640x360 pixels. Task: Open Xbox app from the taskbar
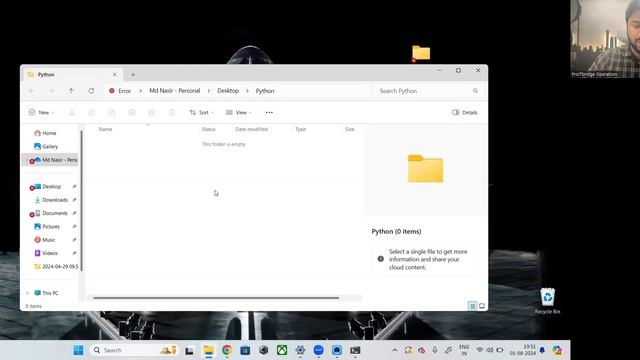[x=282, y=350]
